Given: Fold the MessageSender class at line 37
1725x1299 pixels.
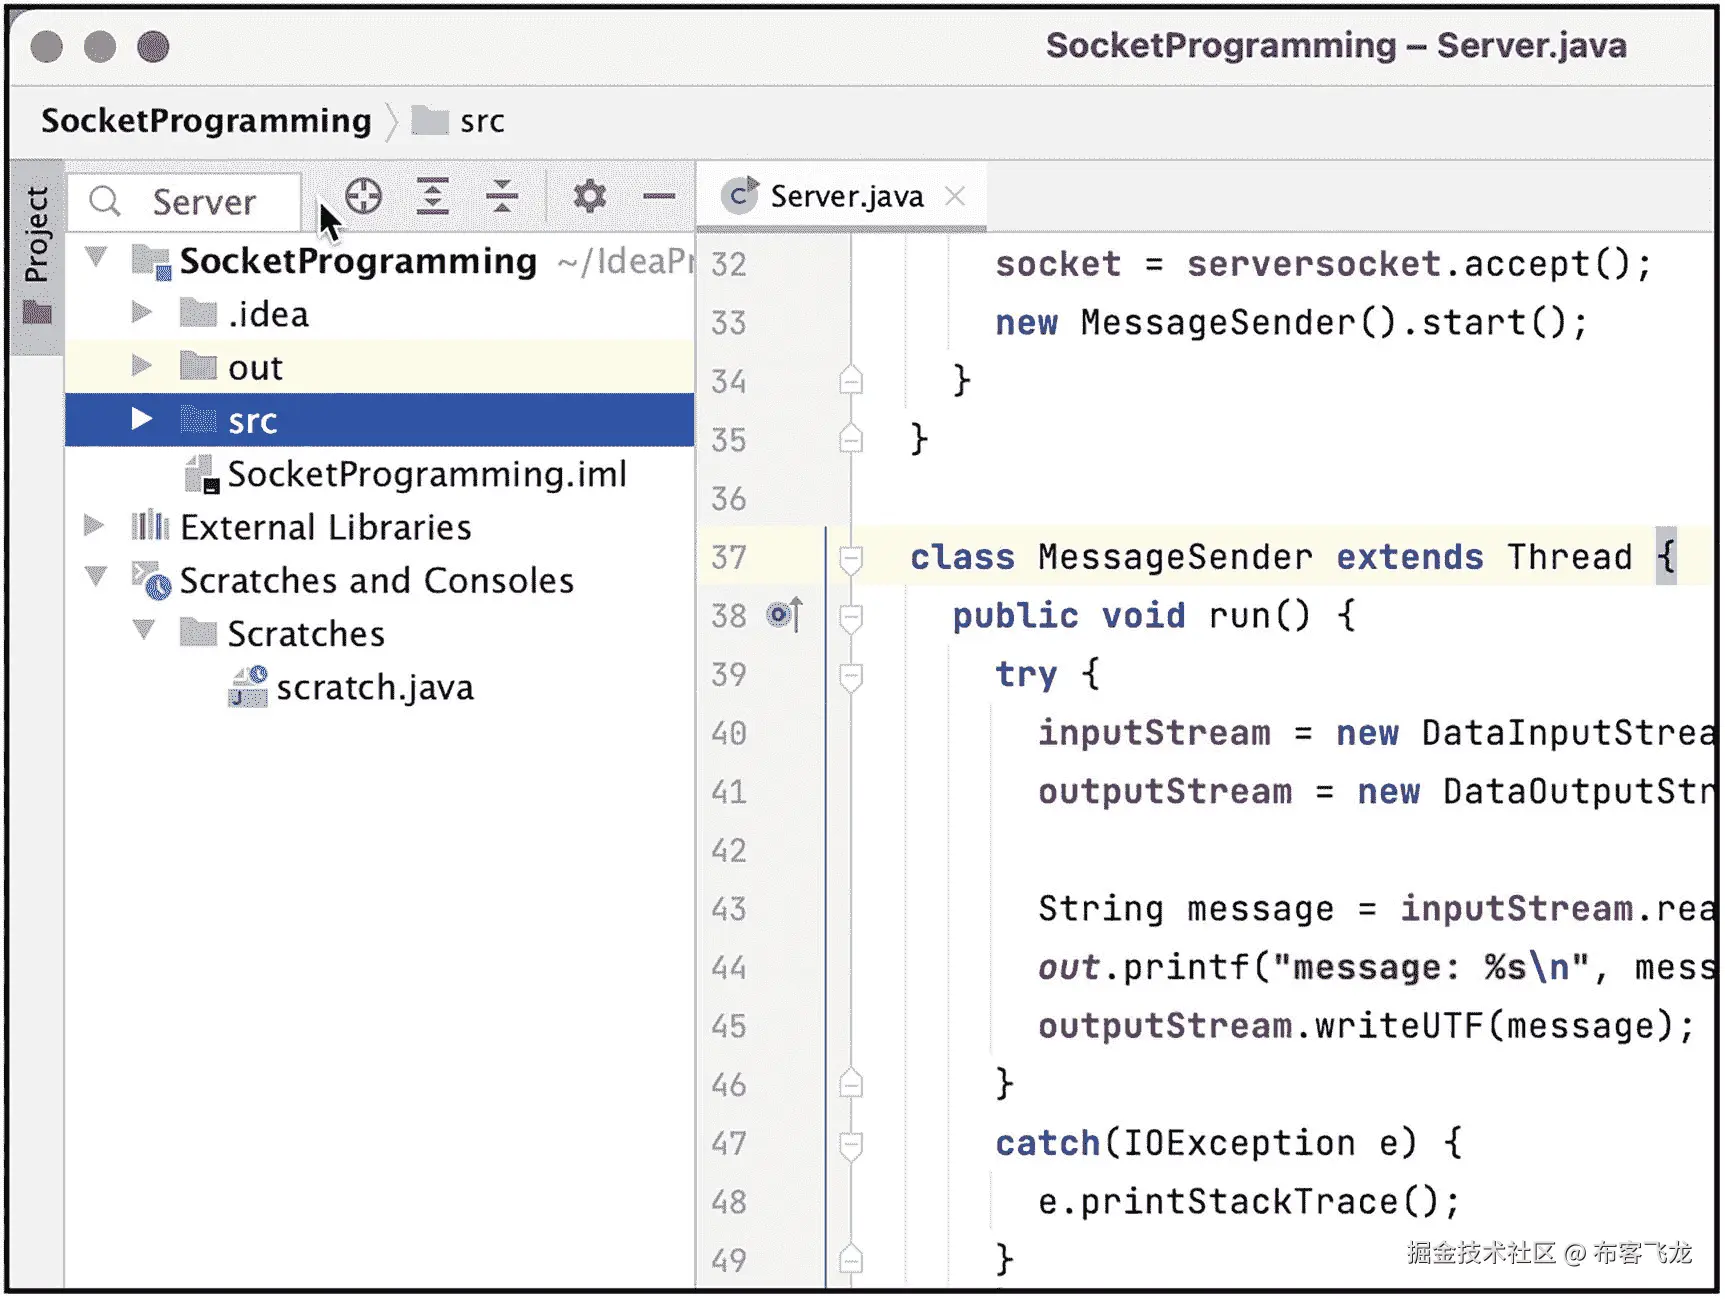Looking at the screenshot, I should [851, 558].
